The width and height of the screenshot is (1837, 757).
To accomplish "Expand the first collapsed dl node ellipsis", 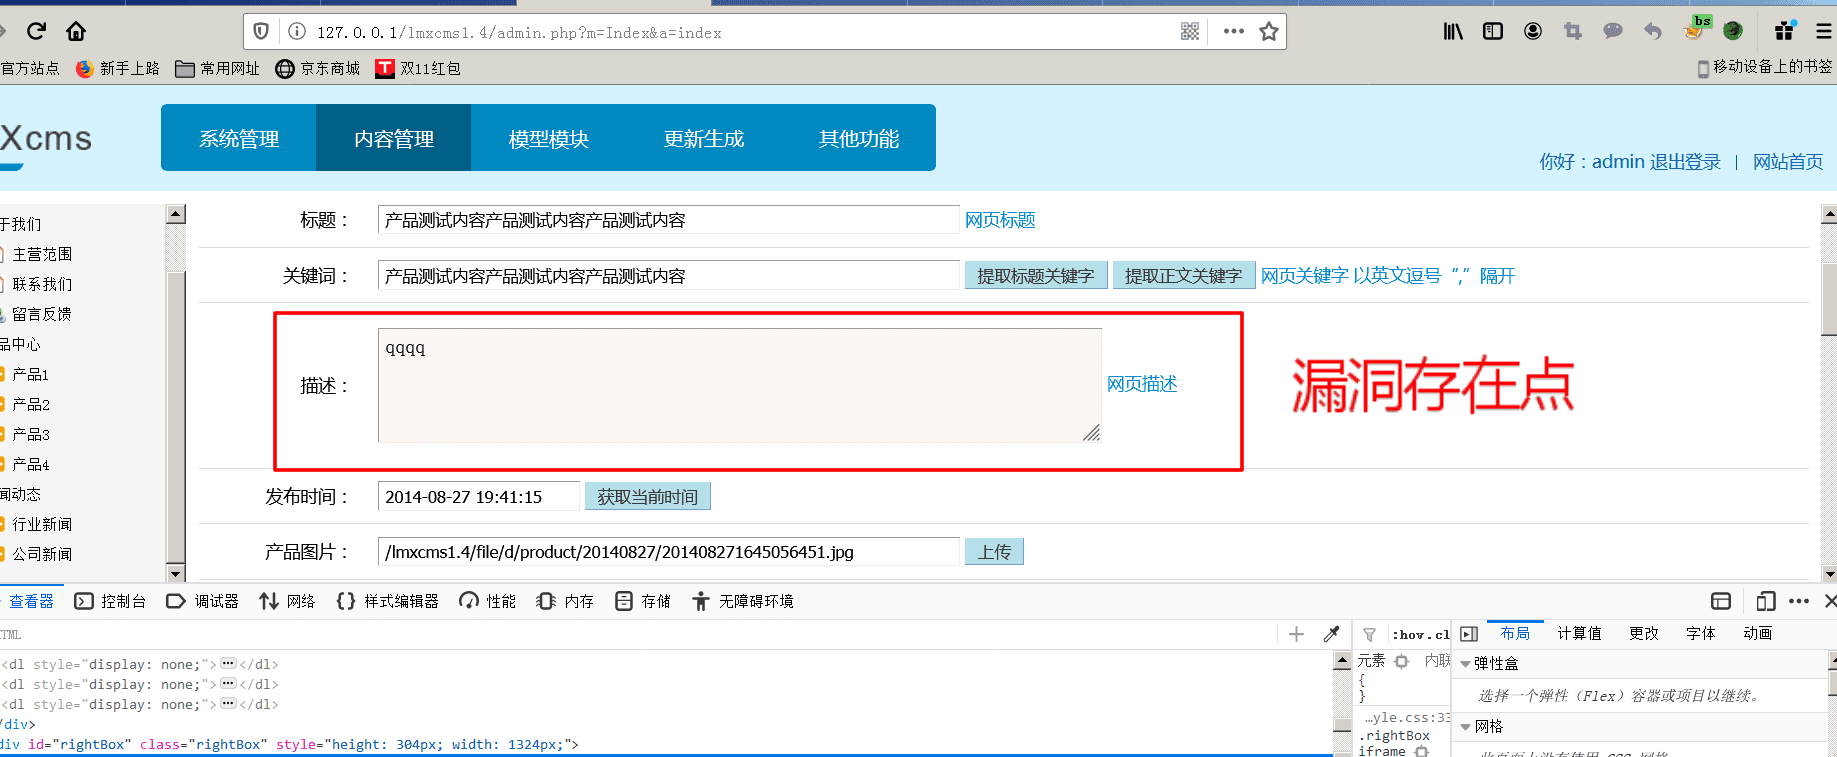I will pyautogui.click(x=228, y=664).
